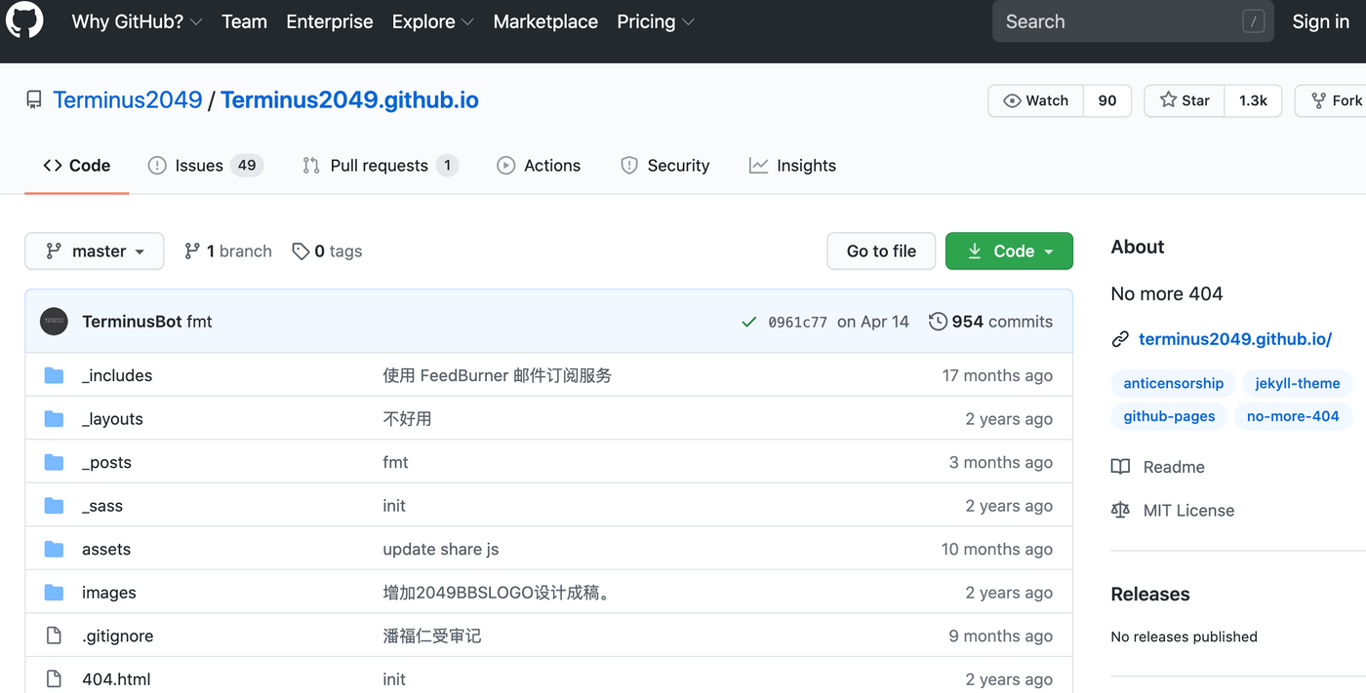
Task: Focus the Search input field
Action: 1133,21
